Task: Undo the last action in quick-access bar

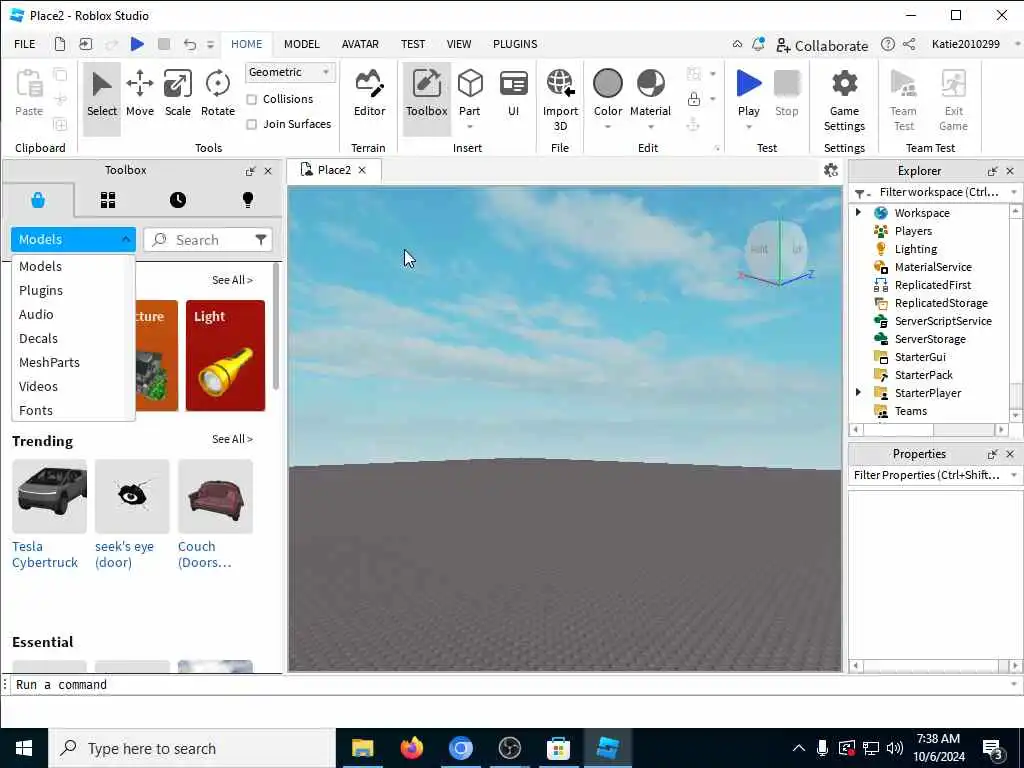Action: [189, 44]
